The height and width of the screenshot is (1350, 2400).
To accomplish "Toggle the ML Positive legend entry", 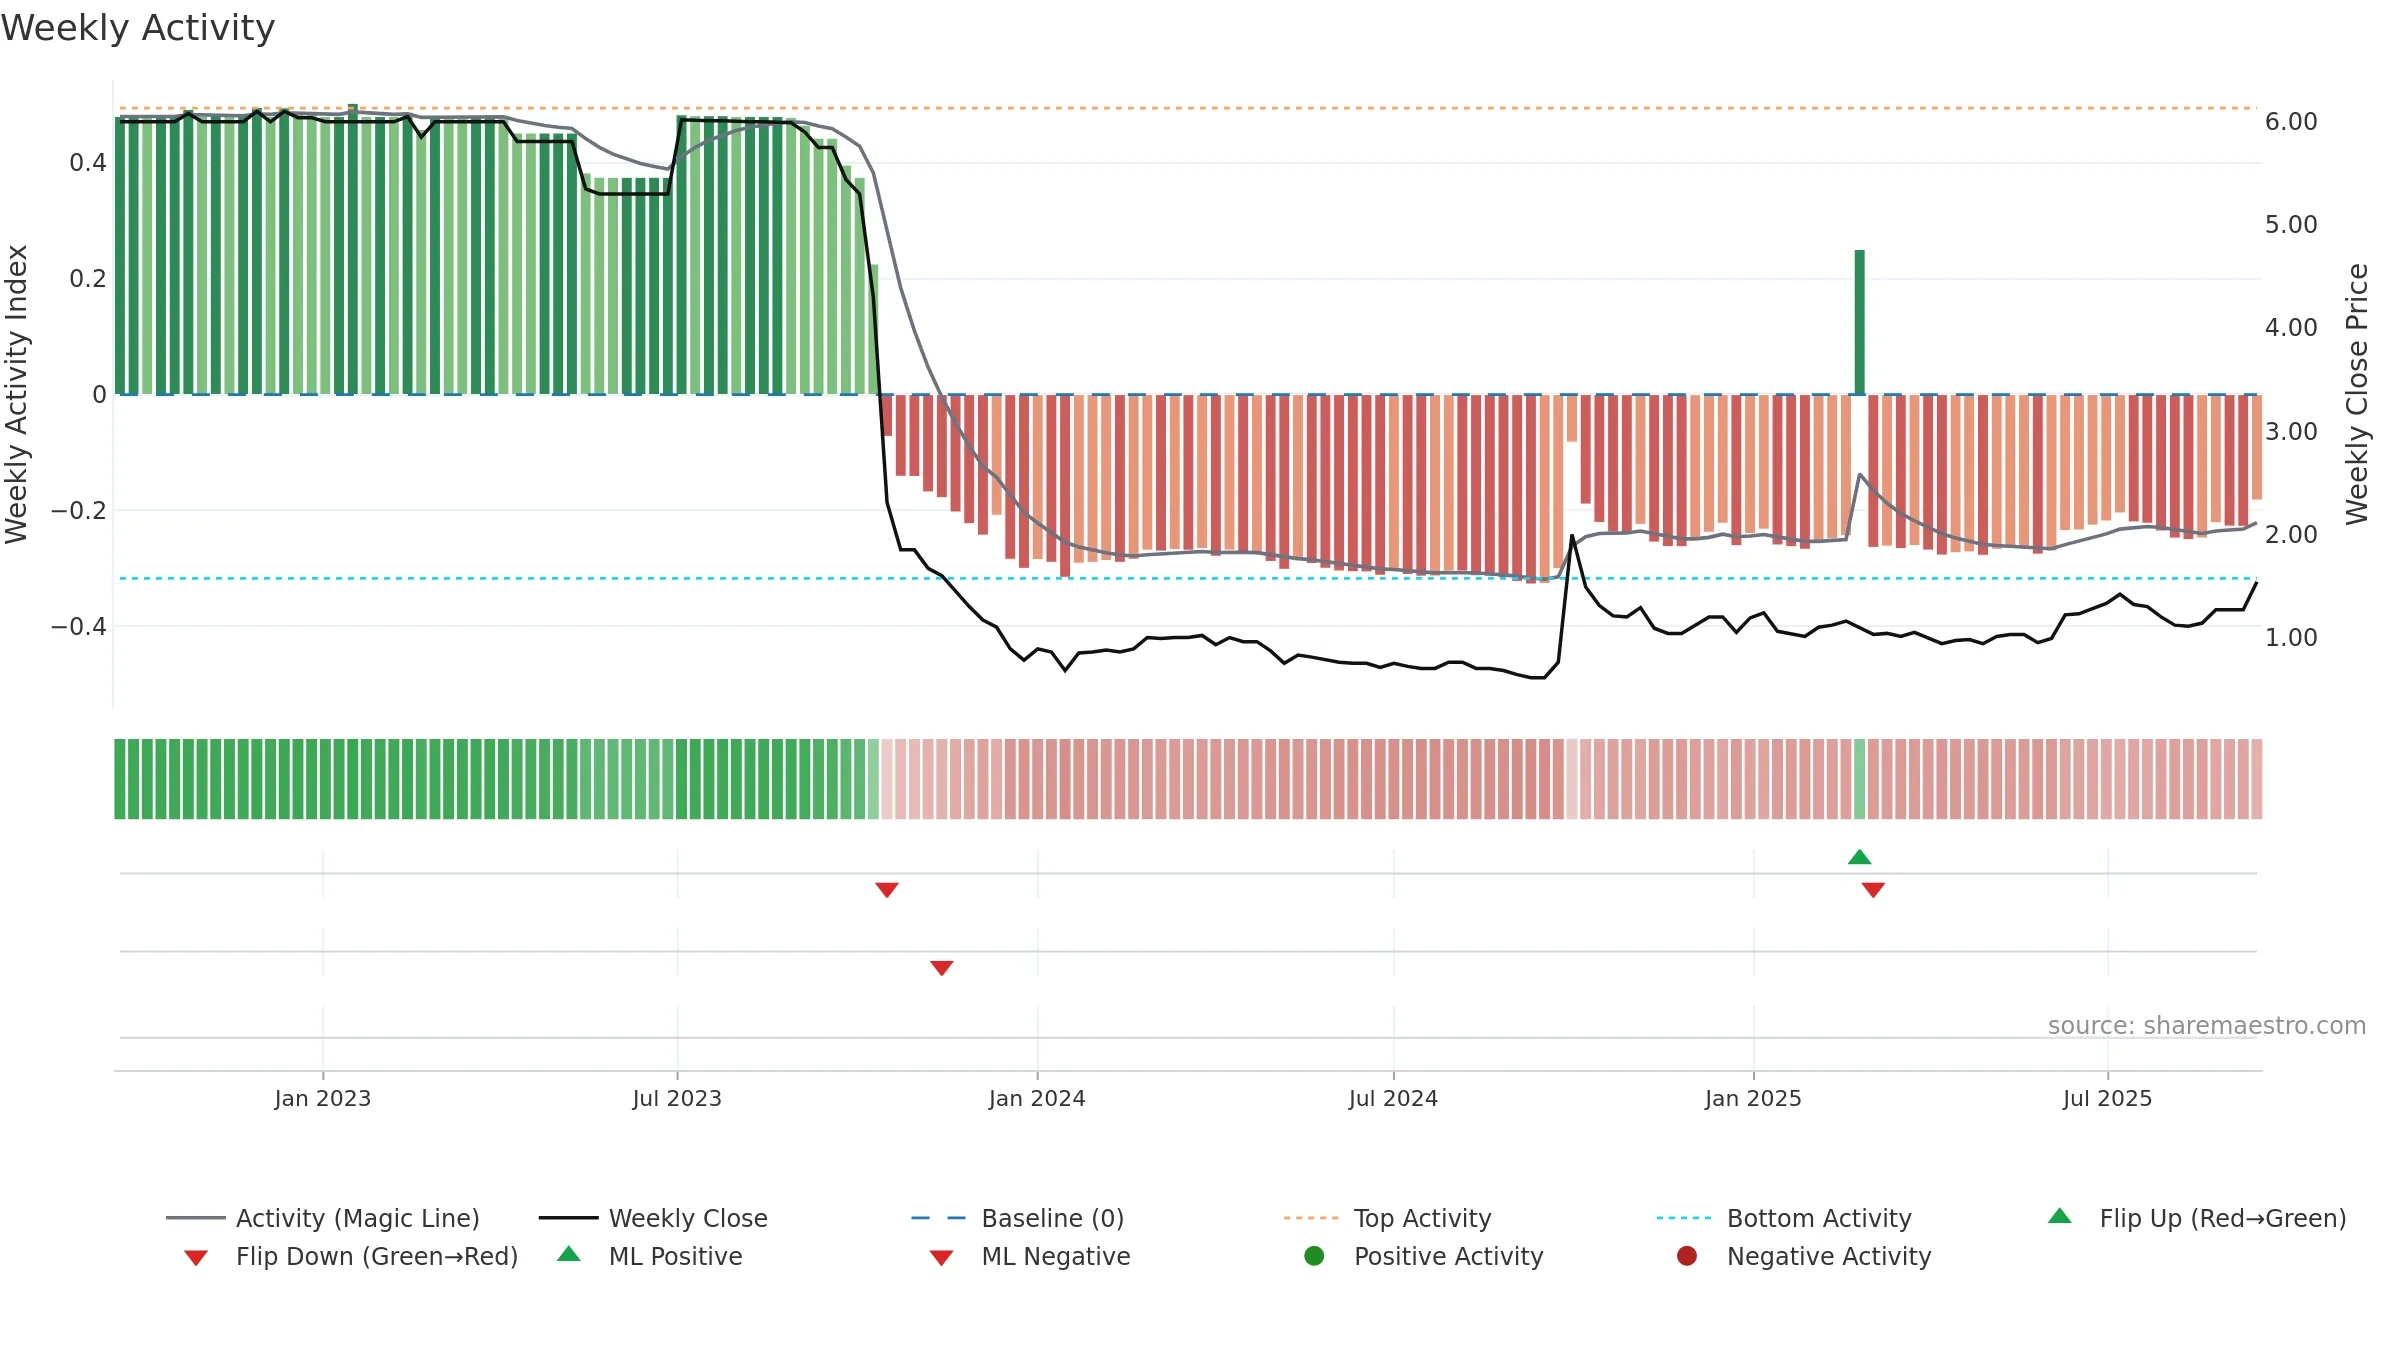I will point(650,1256).
